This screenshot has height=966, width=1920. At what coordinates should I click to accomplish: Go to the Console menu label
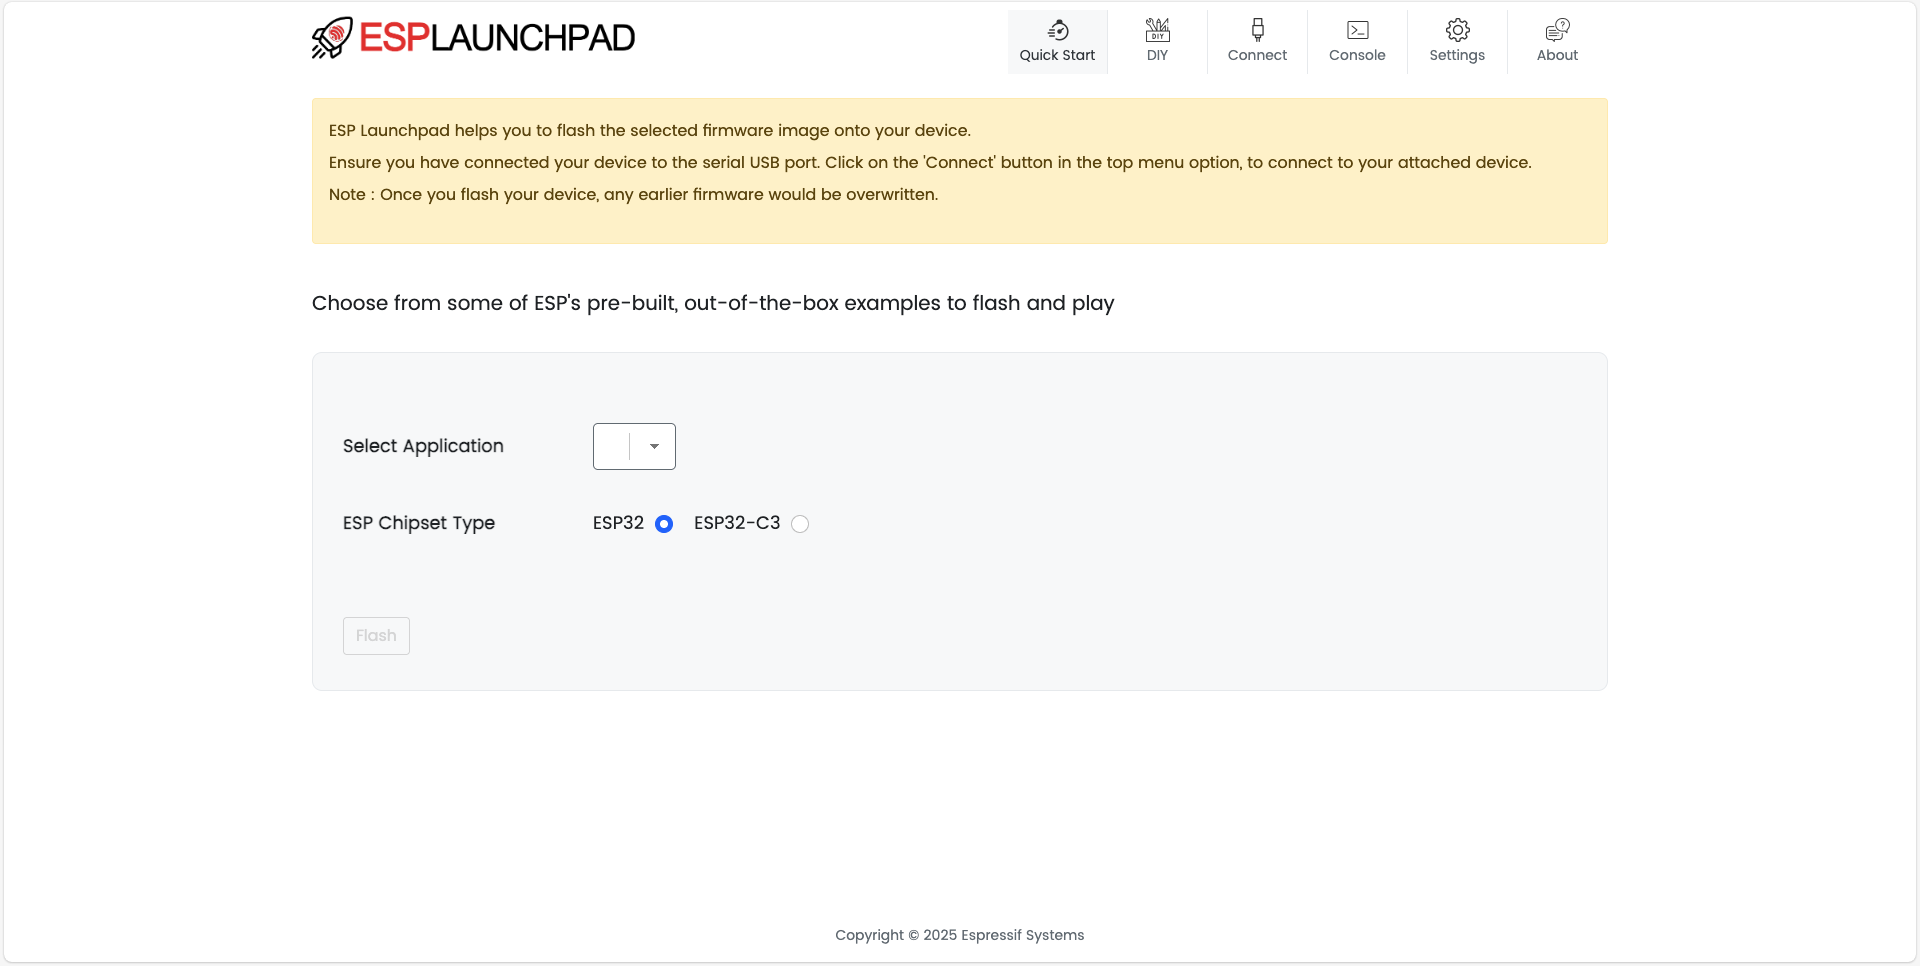point(1357,56)
